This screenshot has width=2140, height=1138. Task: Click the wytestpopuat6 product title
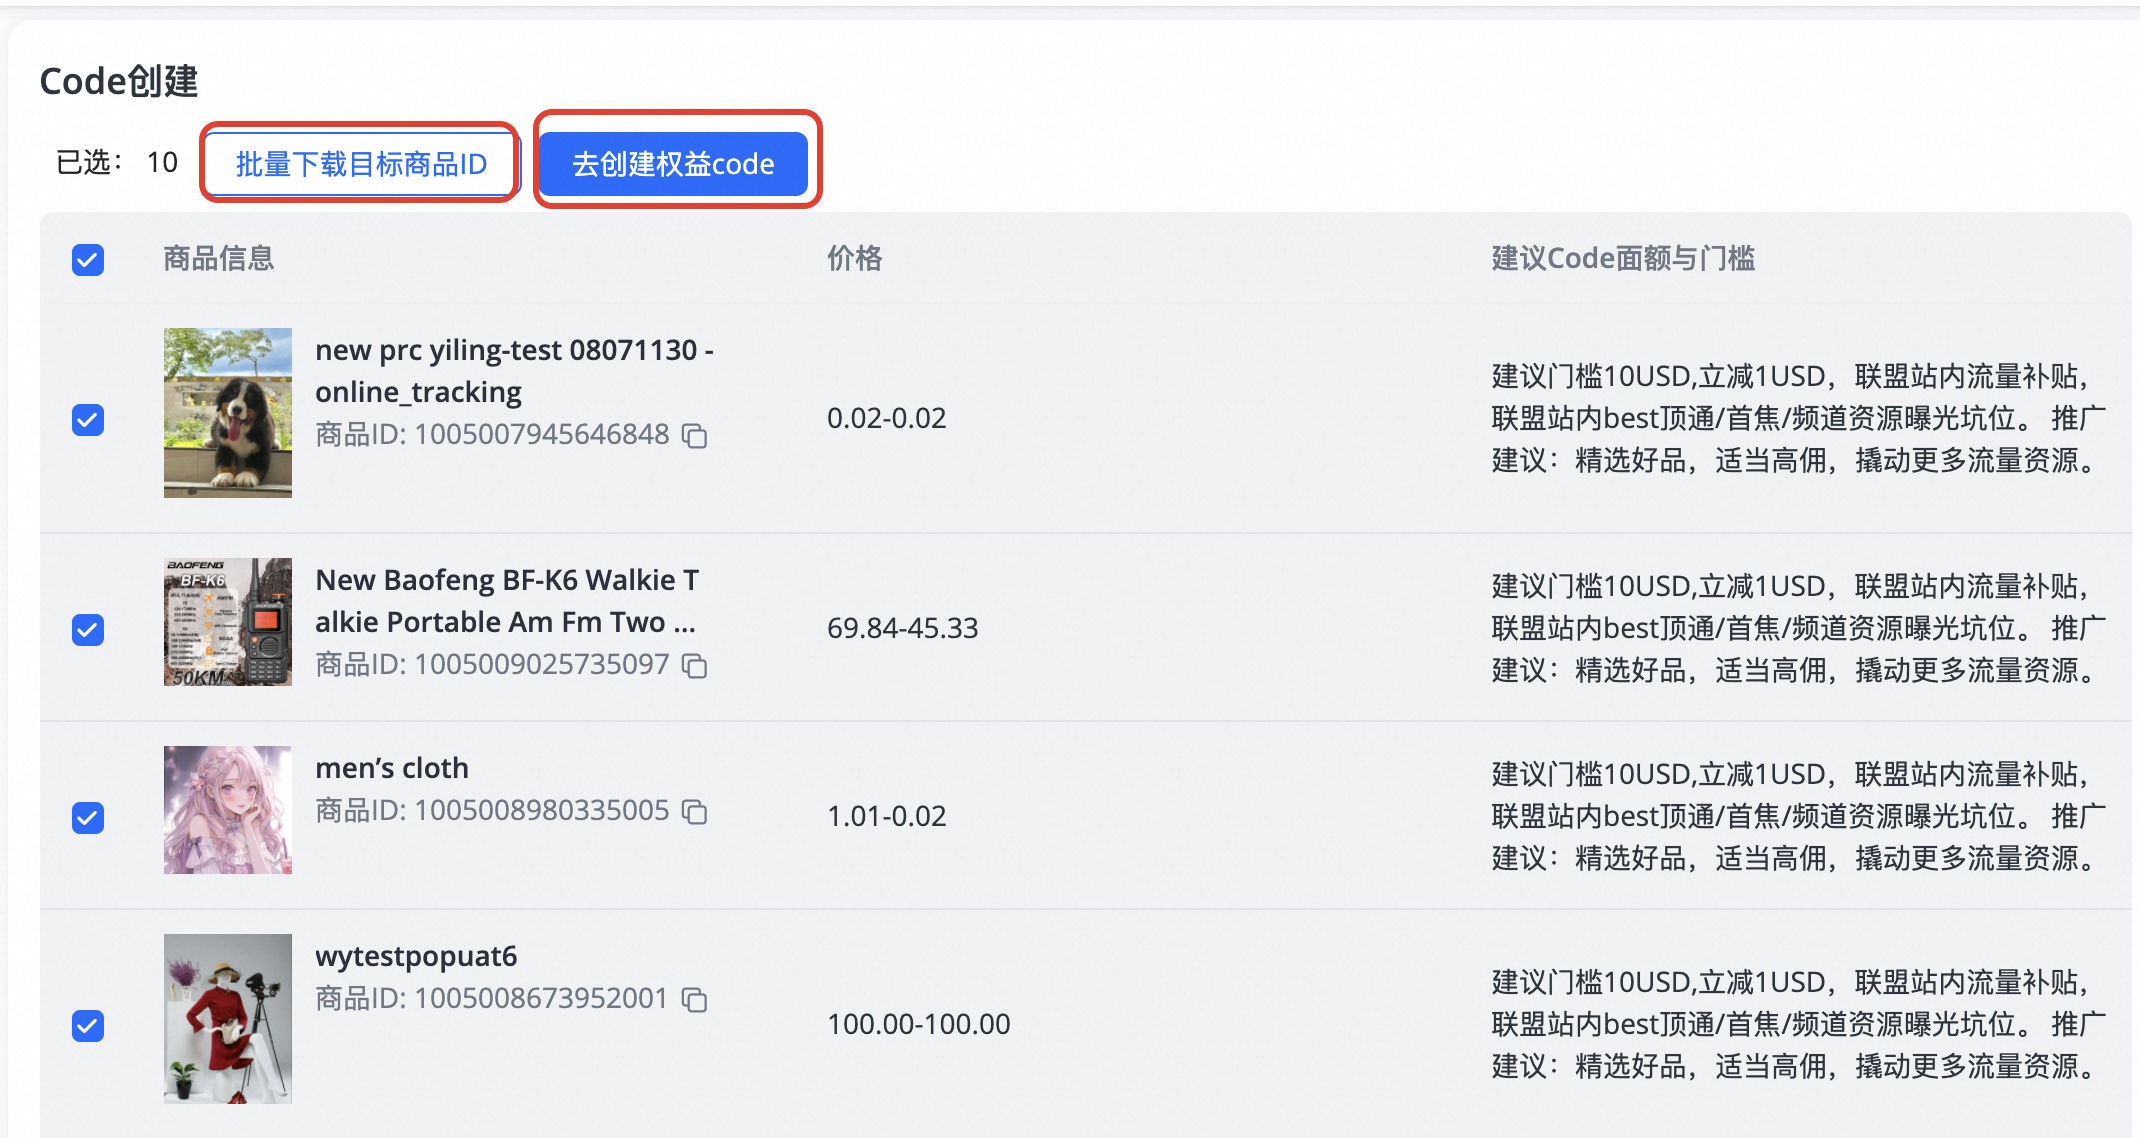(416, 956)
